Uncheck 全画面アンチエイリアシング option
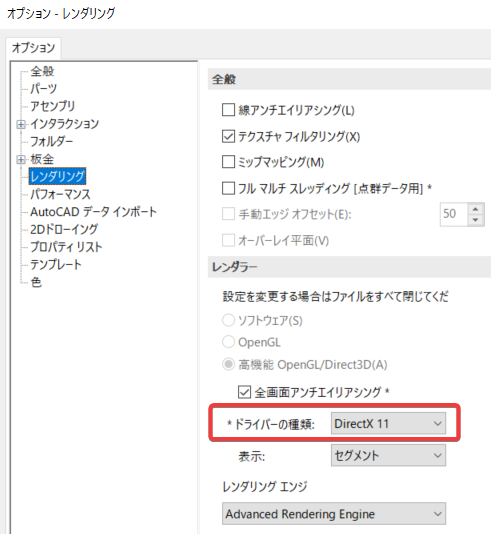 tap(244, 392)
